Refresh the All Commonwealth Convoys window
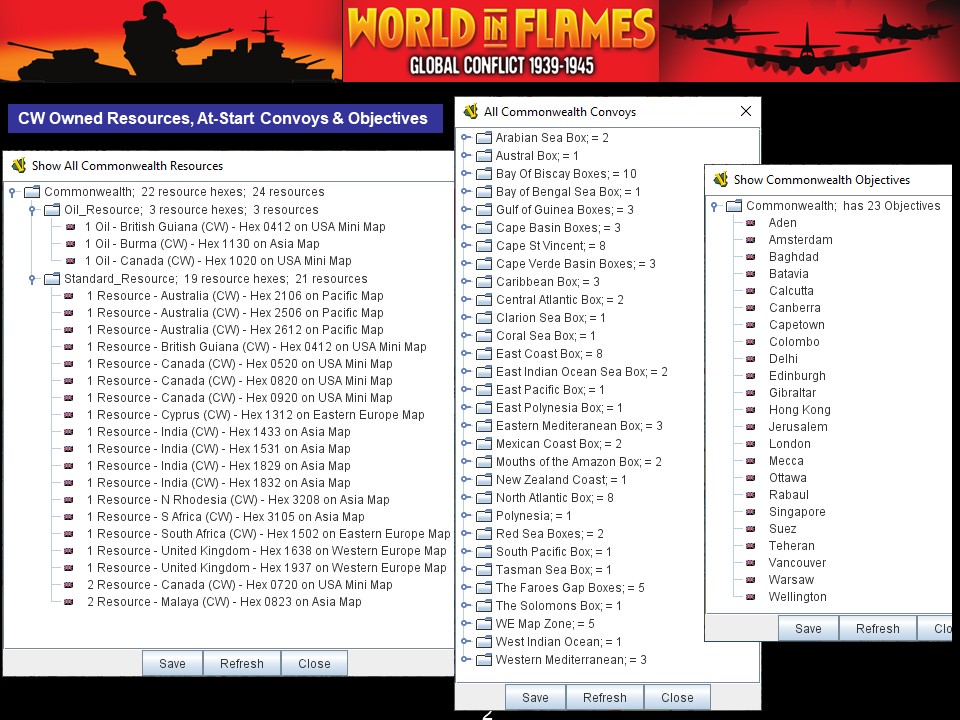 [x=605, y=697]
